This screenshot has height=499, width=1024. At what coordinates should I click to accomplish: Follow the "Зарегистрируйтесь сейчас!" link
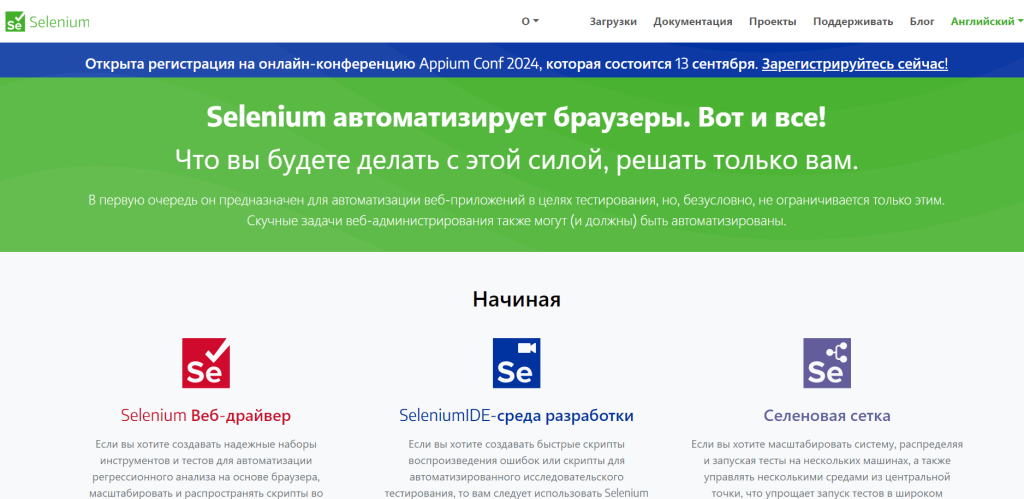click(855, 64)
